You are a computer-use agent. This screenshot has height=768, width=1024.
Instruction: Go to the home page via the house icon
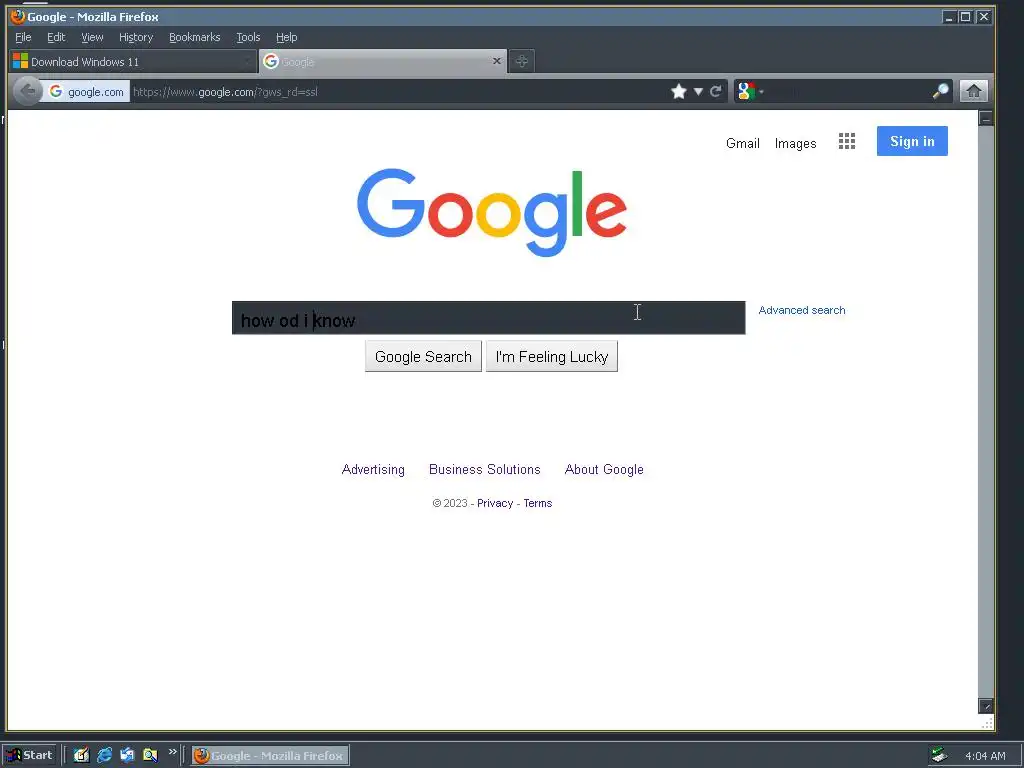coord(973,91)
